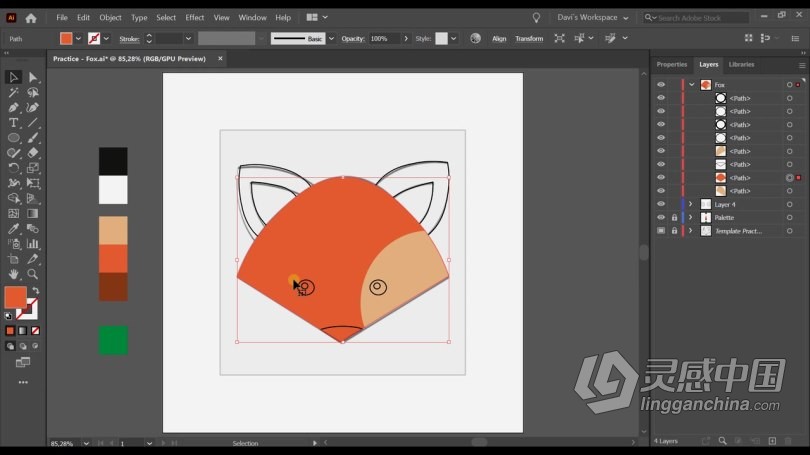This screenshot has height=455, width=810.
Task: Expand the Template Pract... layer
Action: 690,231
